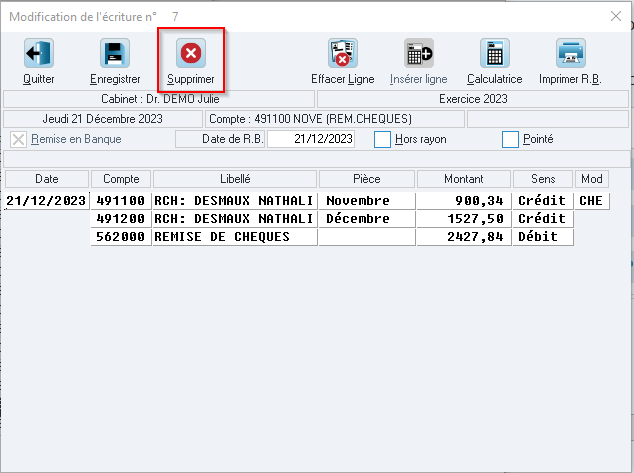Click the 2427,84 amount cell
This screenshot has width=634, height=473.
click(464, 237)
